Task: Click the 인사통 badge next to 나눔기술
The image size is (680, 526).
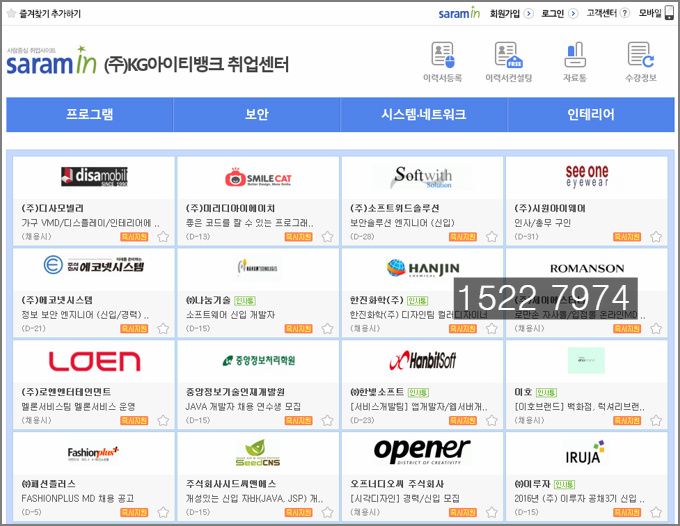Action: [x=245, y=301]
